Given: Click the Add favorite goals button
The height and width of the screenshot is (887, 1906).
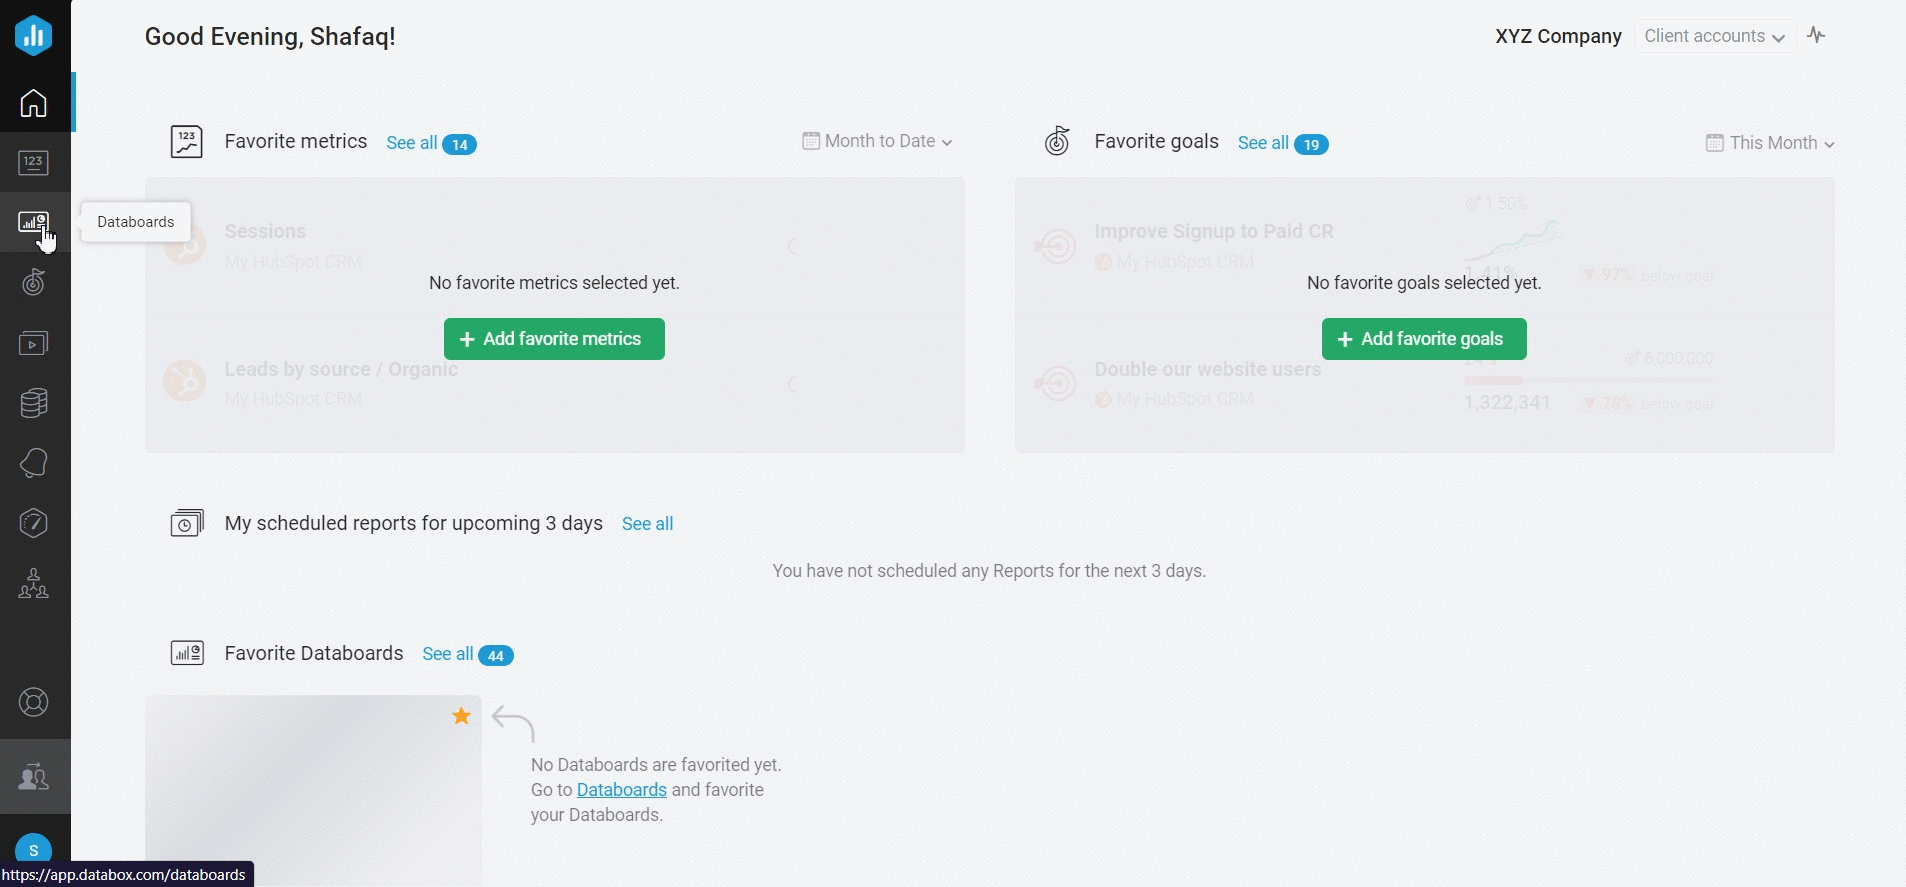Looking at the screenshot, I should 1423,339.
